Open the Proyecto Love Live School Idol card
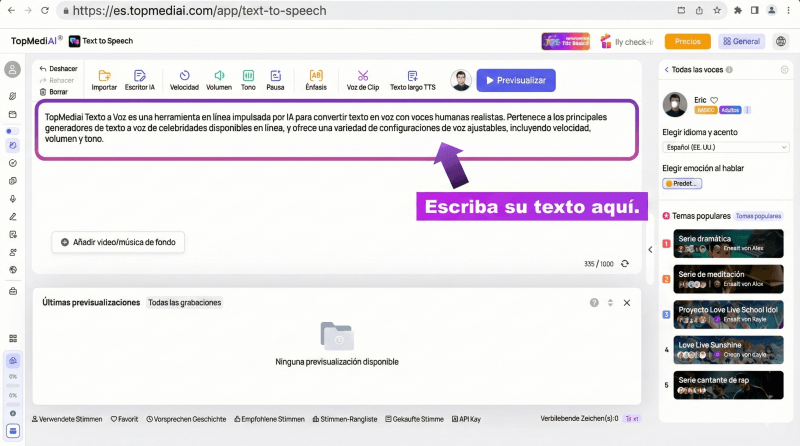Viewport: 800px width, 446px height. click(x=728, y=314)
